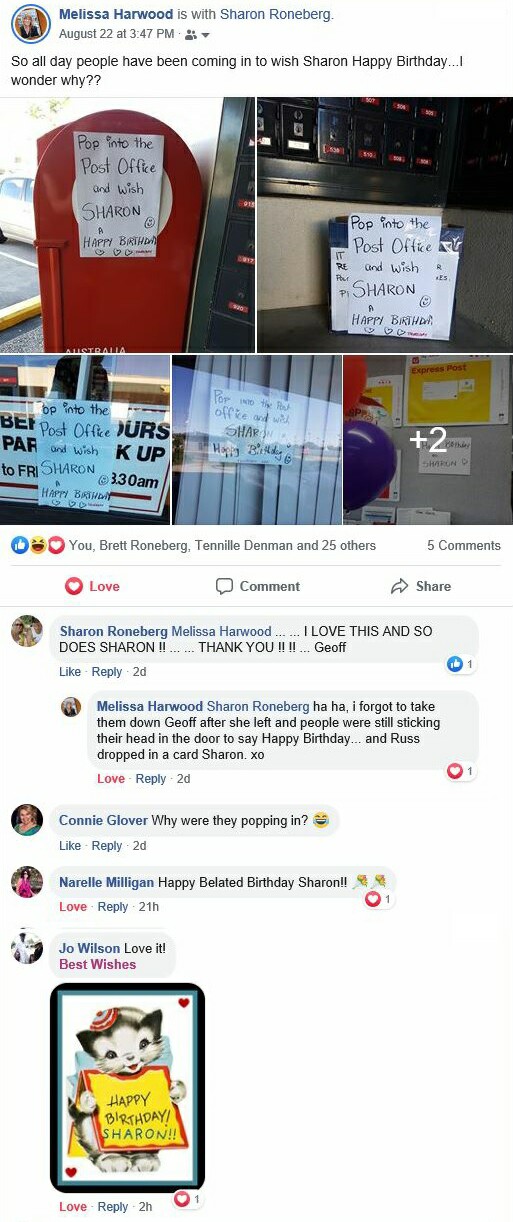Open the post audience selector dropdown
This screenshot has width=513, height=1222.
(x=198, y=35)
